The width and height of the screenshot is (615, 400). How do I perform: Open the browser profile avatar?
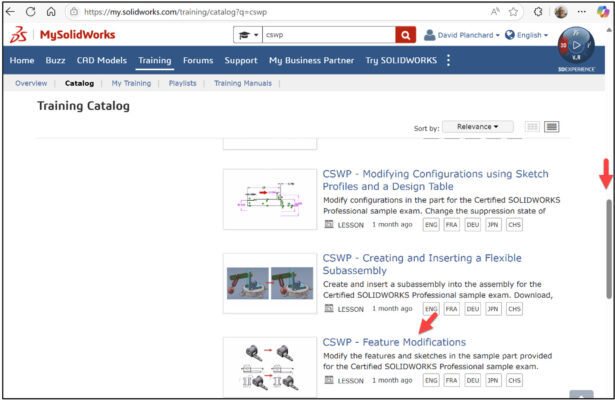pyautogui.click(x=561, y=12)
